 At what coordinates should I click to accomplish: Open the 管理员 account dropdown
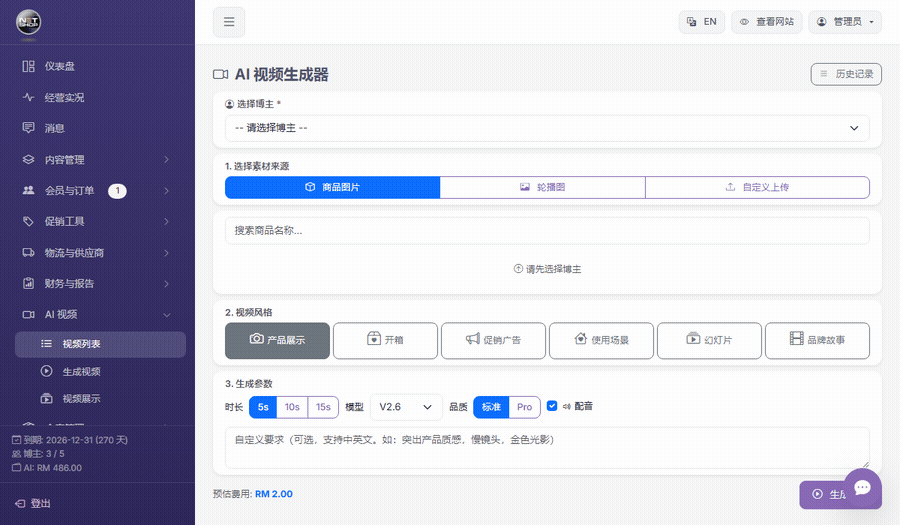[x=845, y=22]
